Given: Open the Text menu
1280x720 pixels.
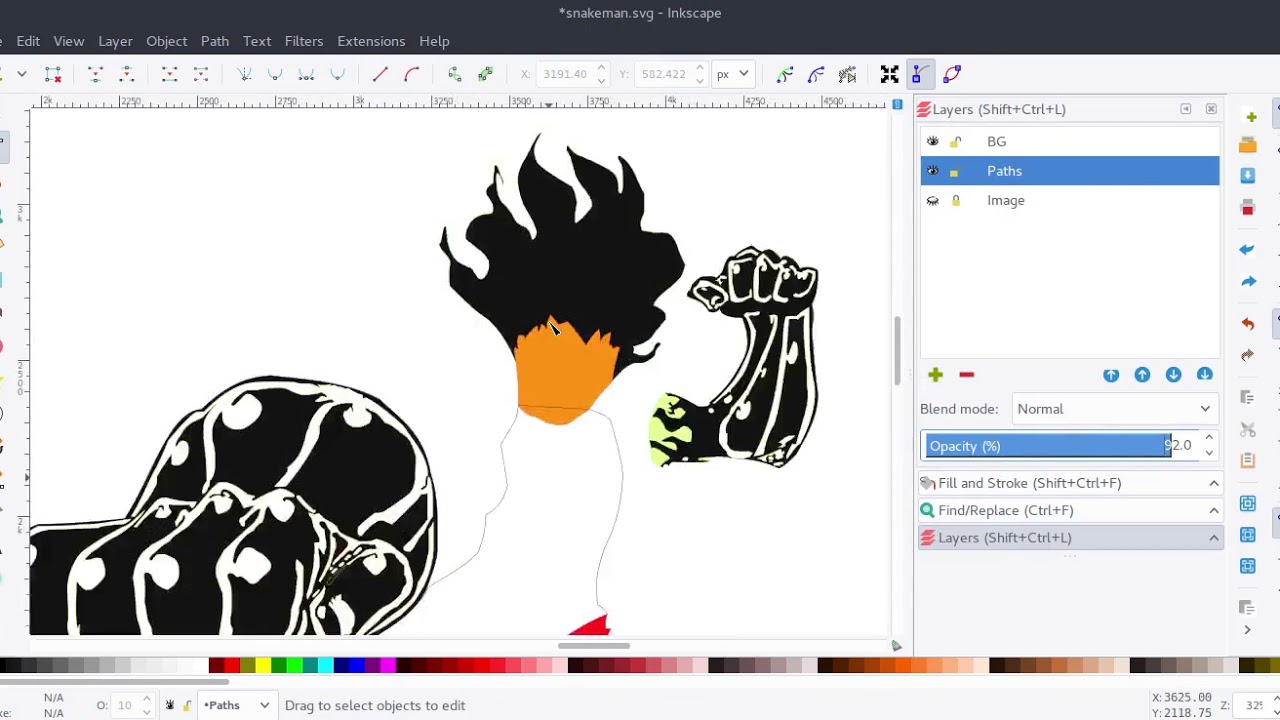Looking at the screenshot, I should (x=257, y=41).
